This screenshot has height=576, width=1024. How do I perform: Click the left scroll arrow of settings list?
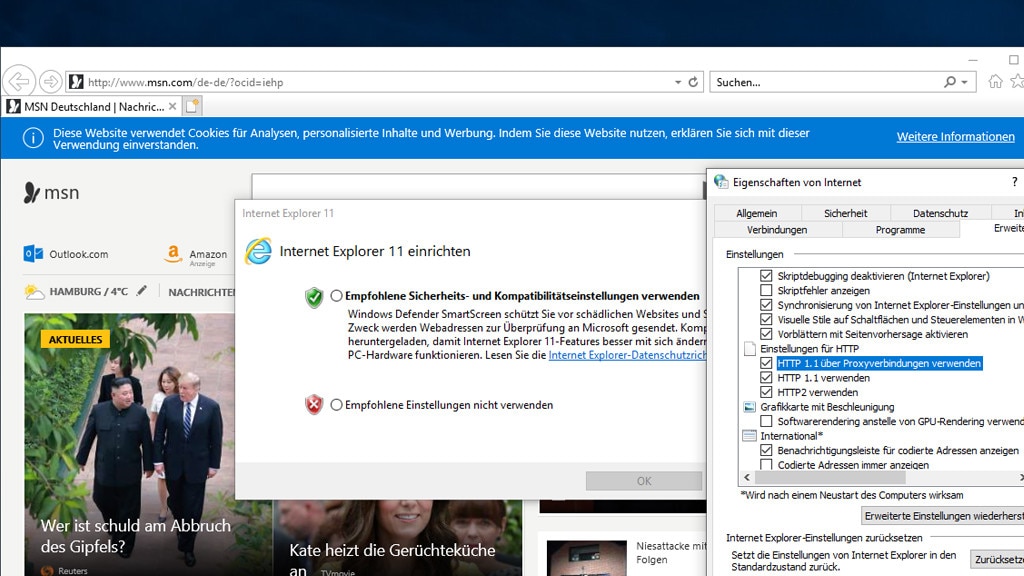[x=747, y=477]
